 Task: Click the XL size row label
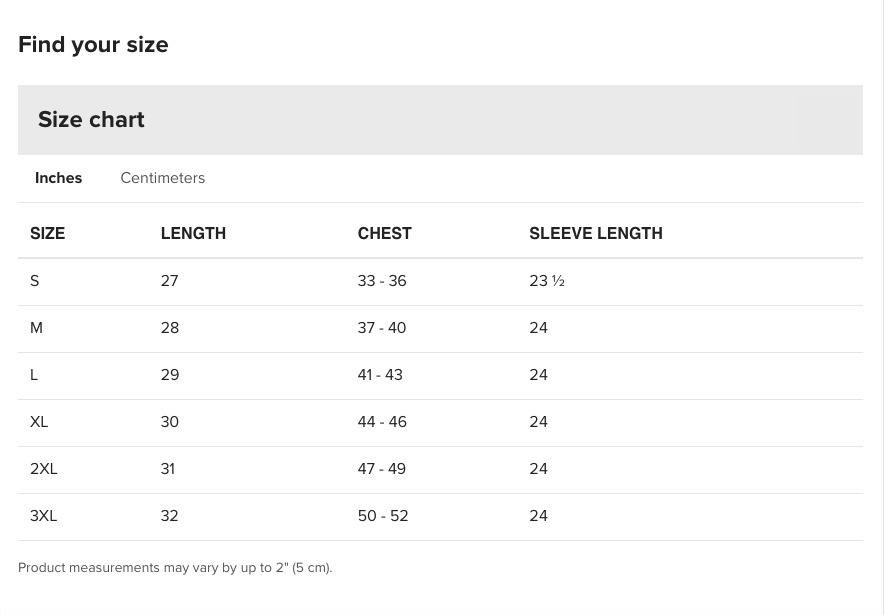click(x=39, y=422)
